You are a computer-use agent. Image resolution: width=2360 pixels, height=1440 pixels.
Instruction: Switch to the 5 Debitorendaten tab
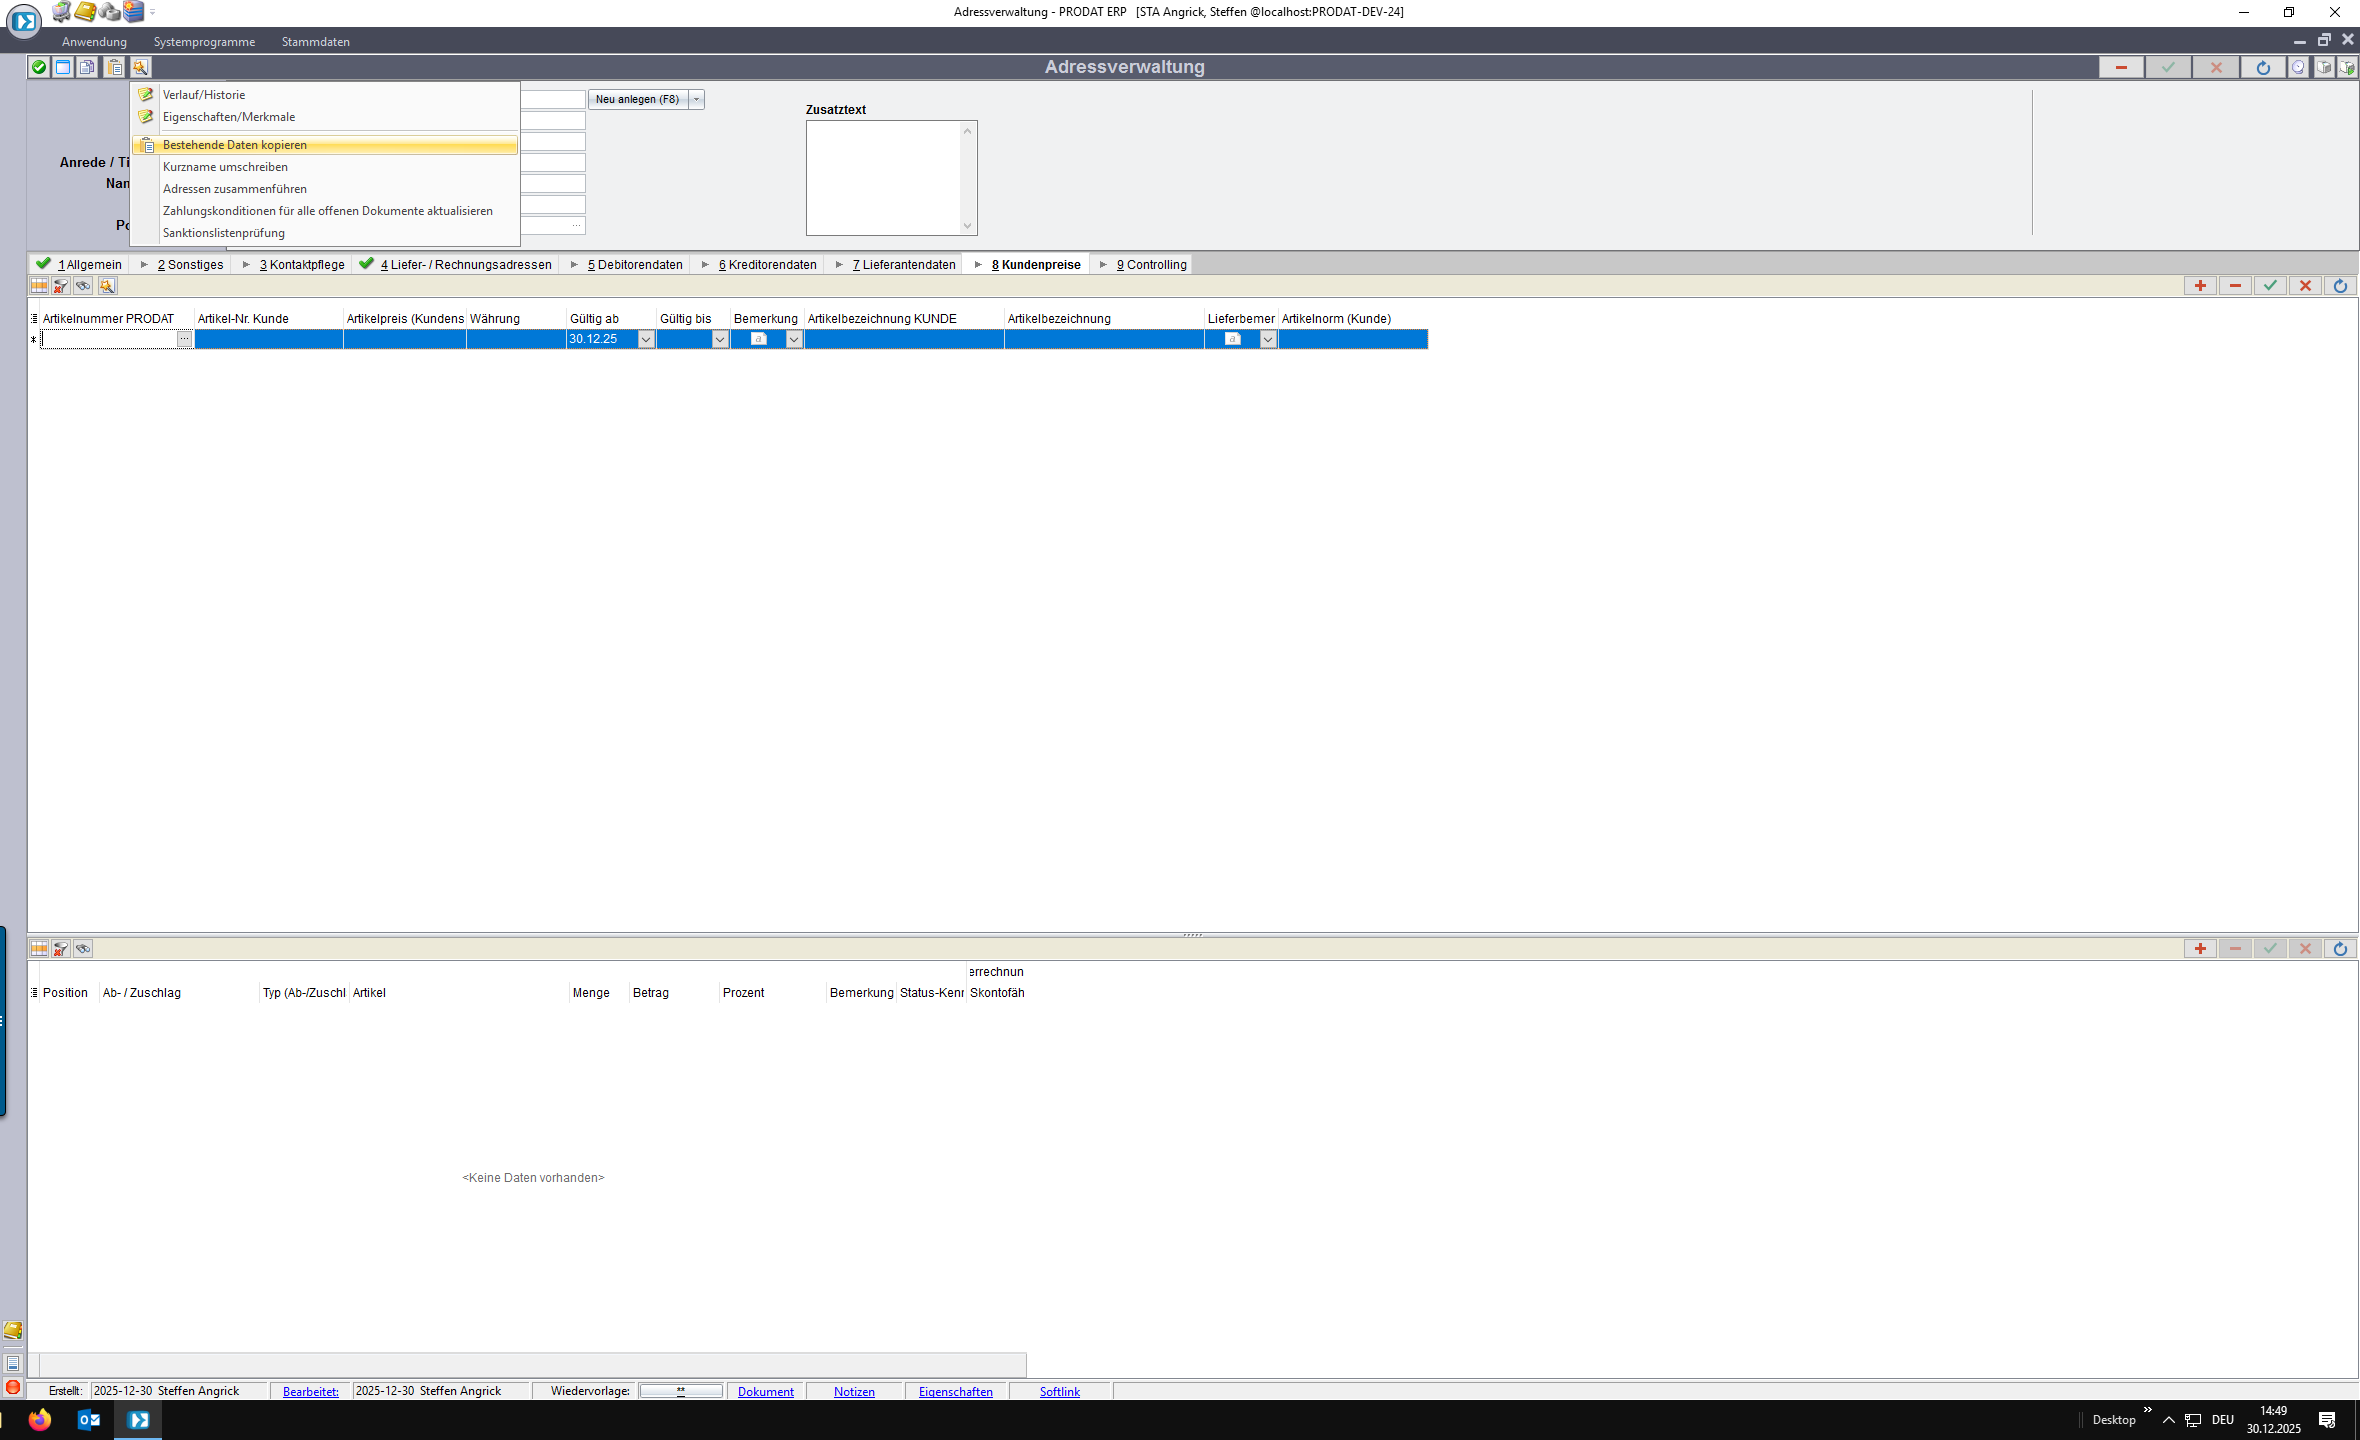pyautogui.click(x=634, y=265)
